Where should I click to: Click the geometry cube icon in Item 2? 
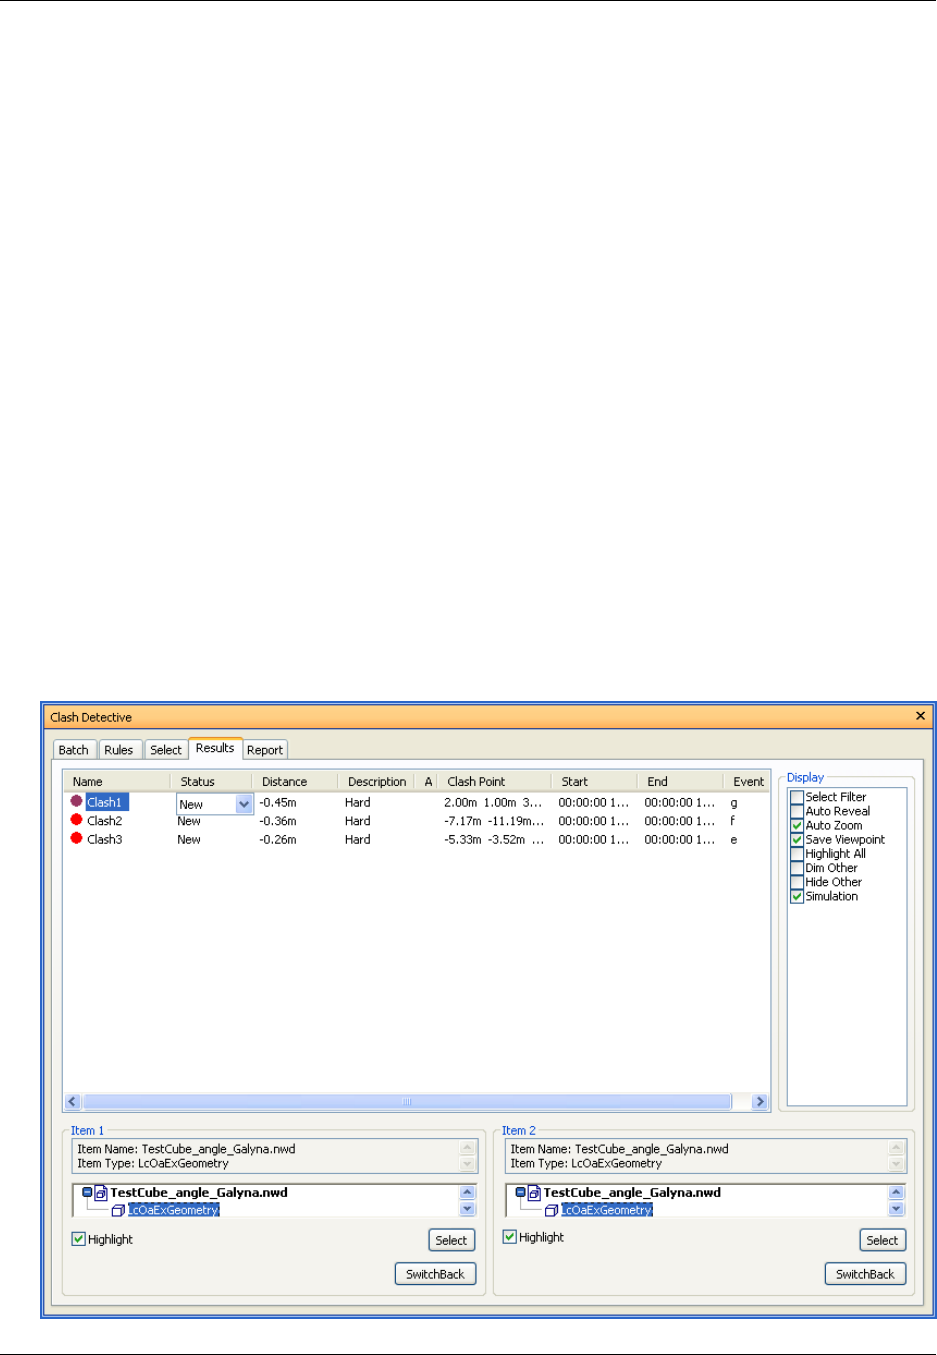pyautogui.click(x=551, y=1210)
